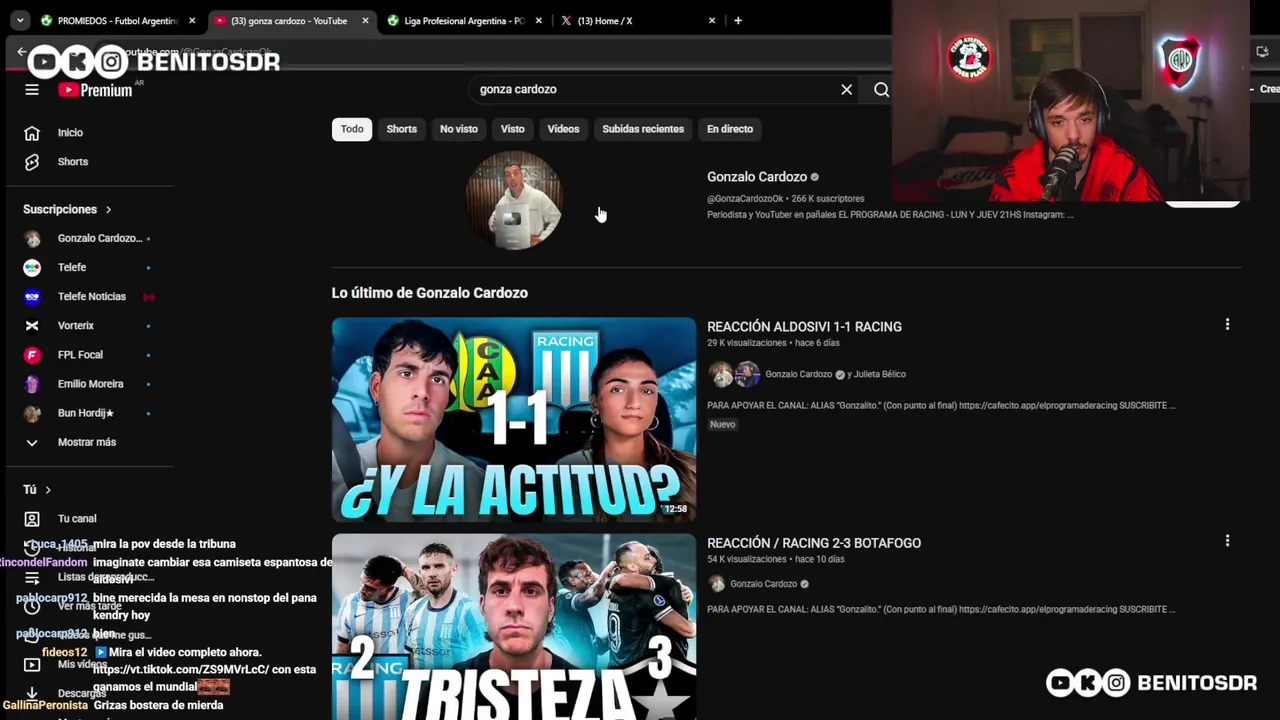
Task: Open a new browser tab
Action: tap(738, 20)
